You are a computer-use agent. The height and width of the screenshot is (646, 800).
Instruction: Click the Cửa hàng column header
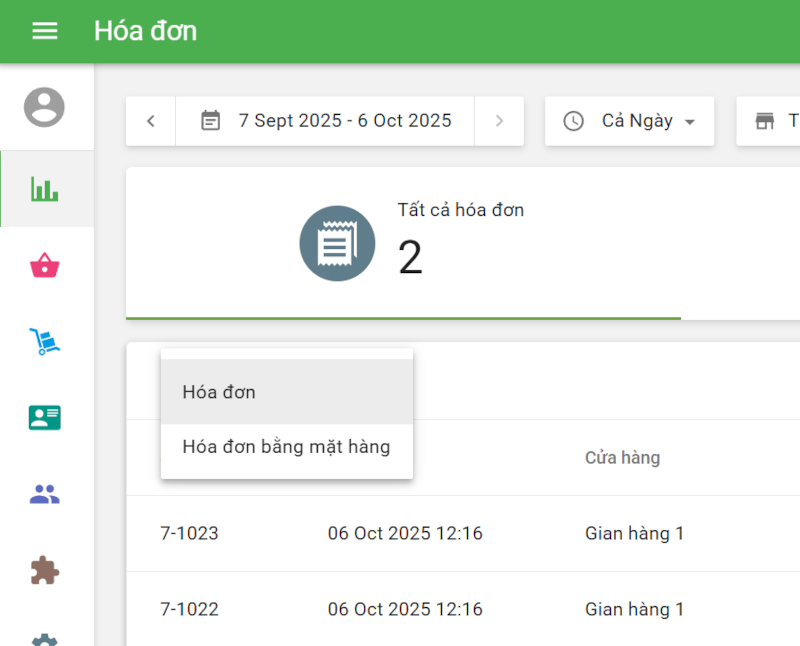(x=622, y=458)
